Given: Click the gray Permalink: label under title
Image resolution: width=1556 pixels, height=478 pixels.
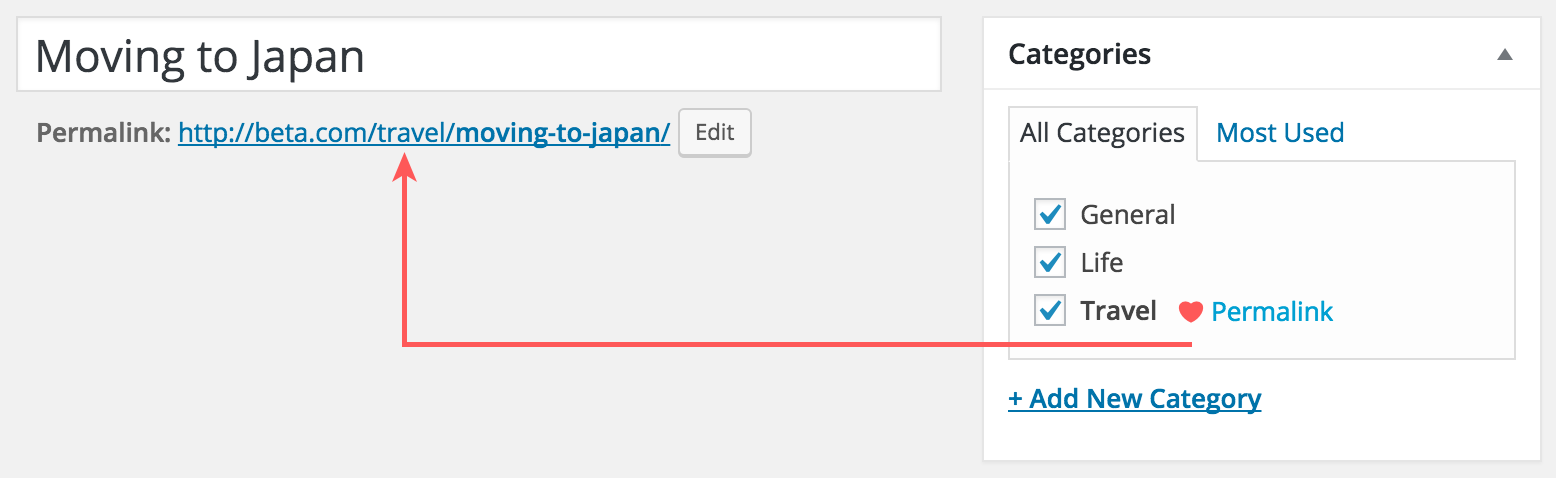Looking at the screenshot, I should tap(104, 133).
